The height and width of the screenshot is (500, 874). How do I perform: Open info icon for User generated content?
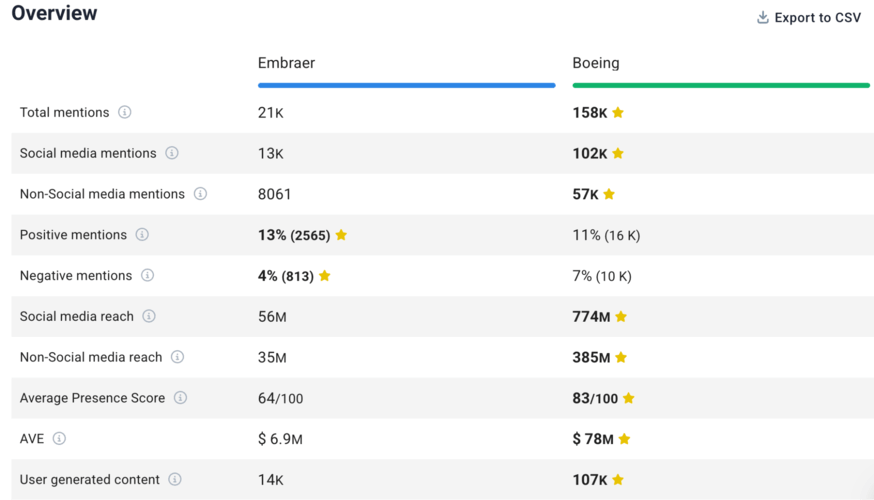click(x=174, y=479)
